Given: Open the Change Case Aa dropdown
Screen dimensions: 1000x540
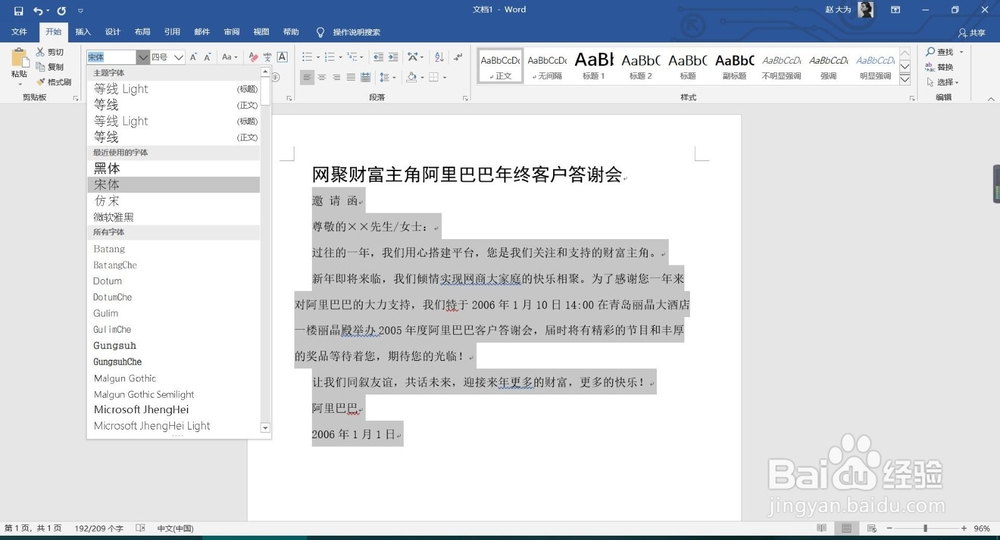Looking at the screenshot, I should point(229,57).
